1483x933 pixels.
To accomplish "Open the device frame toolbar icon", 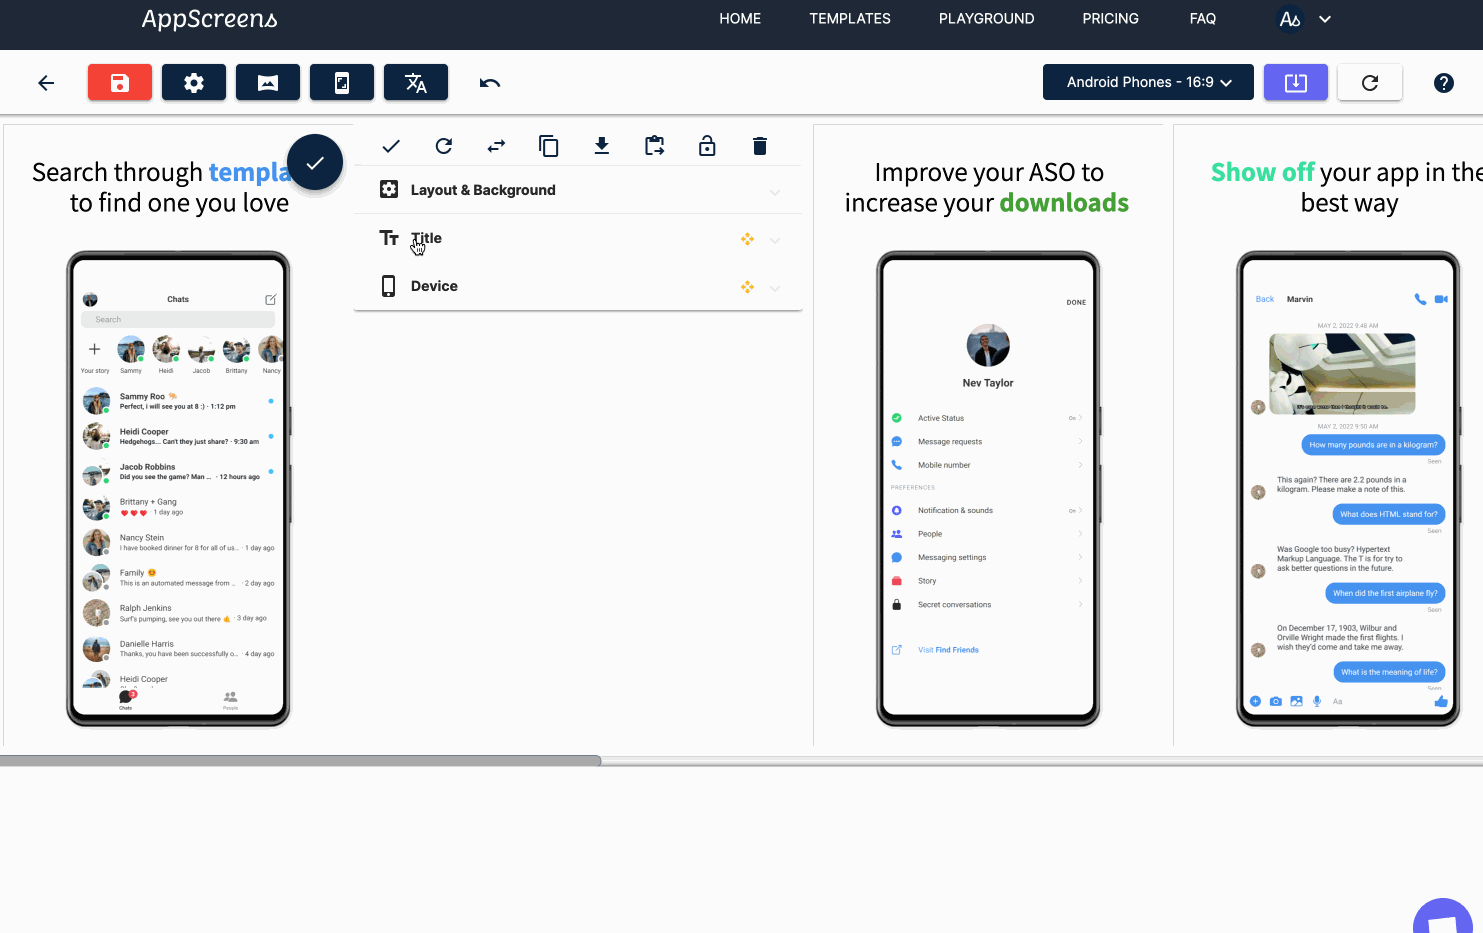I will tap(341, 82).
